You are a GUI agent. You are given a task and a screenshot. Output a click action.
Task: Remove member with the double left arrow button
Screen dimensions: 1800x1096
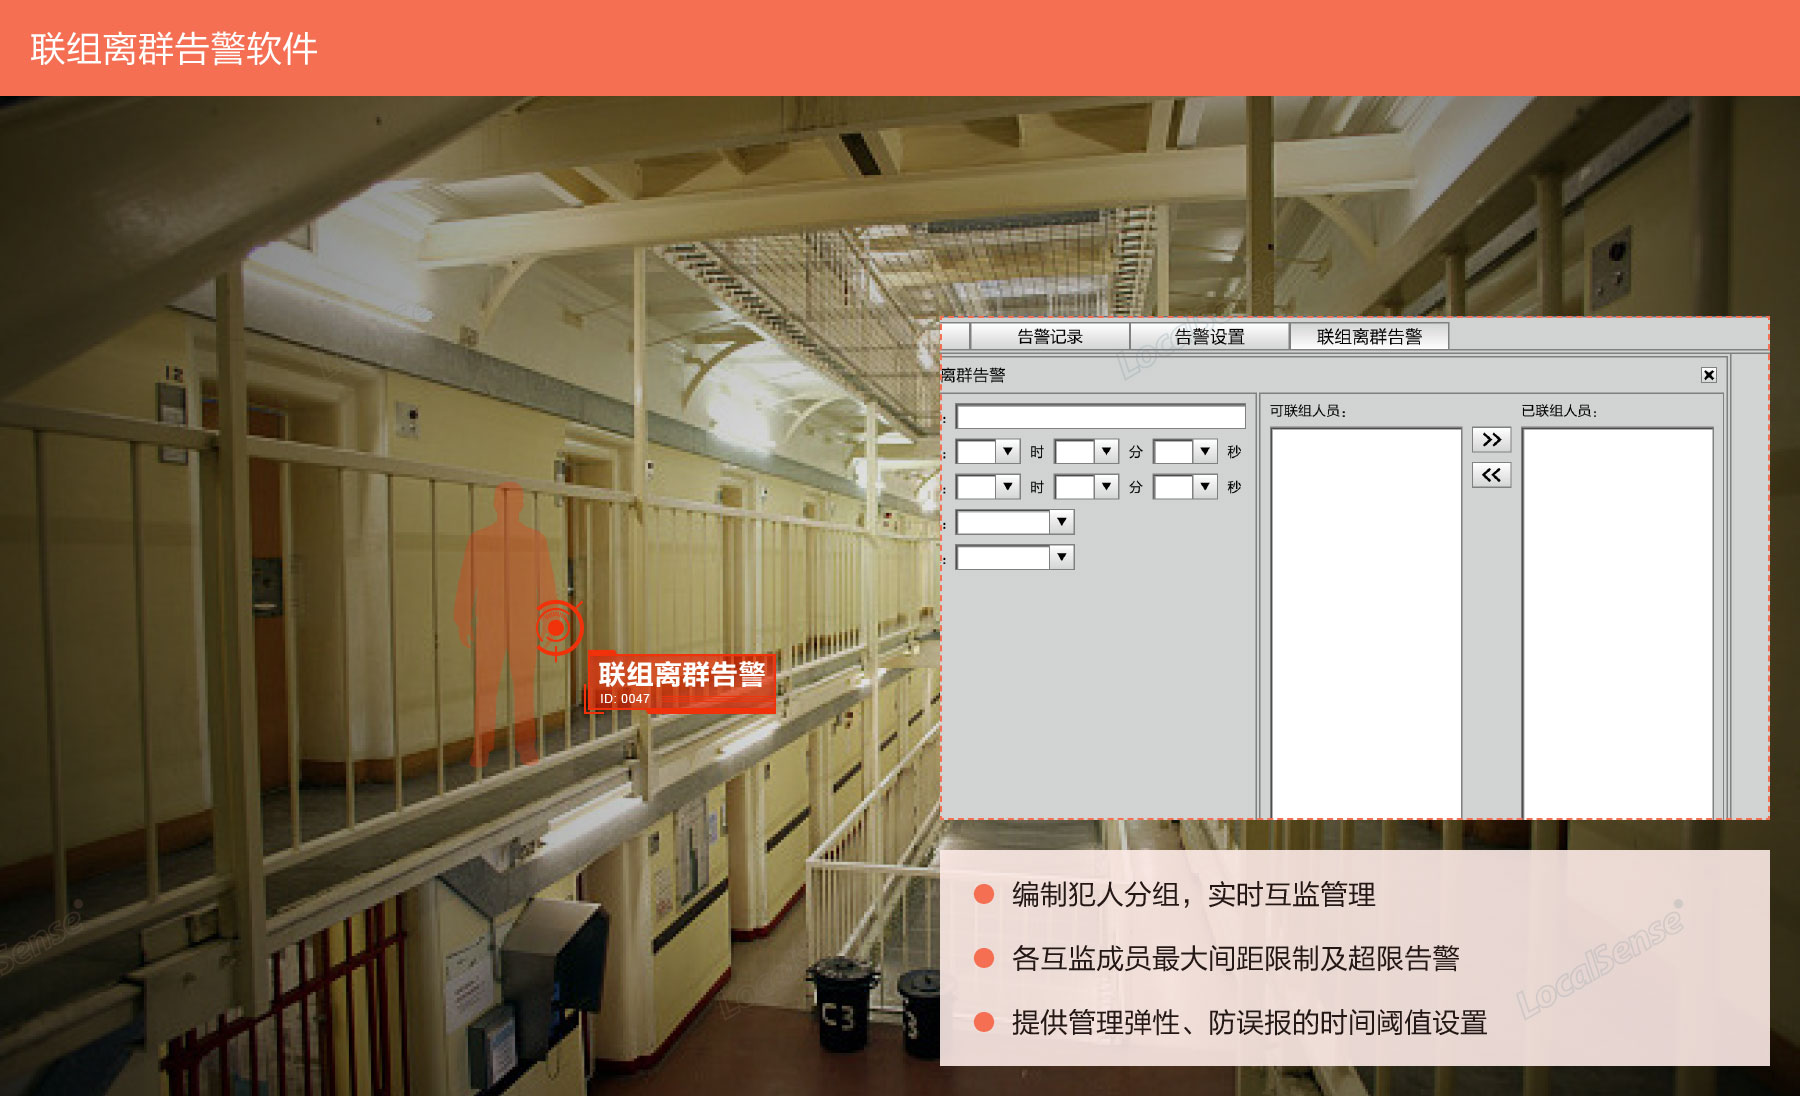tap(1491, 475)
